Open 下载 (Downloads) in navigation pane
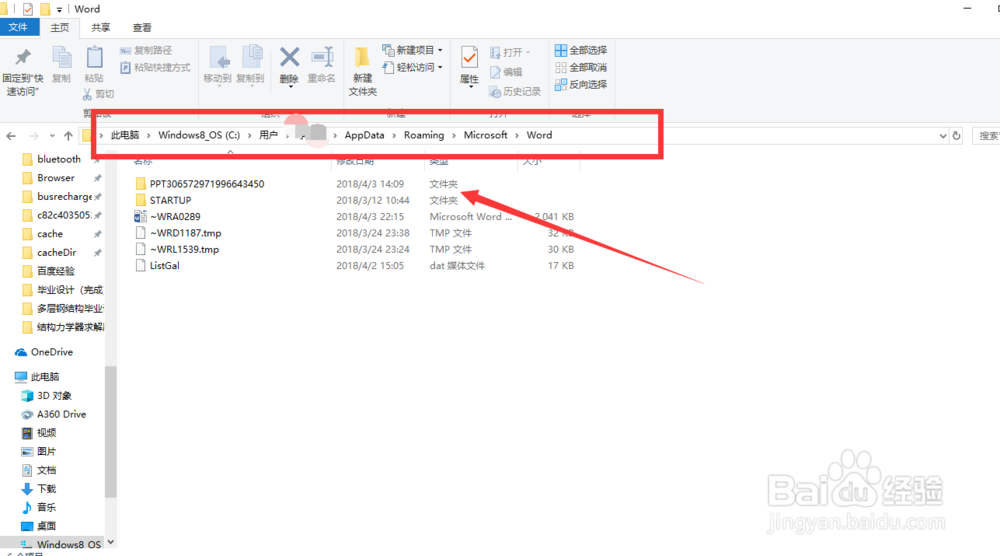Image resolution: width=1000 pixels, height=556 pixels. tap(46, 489)
